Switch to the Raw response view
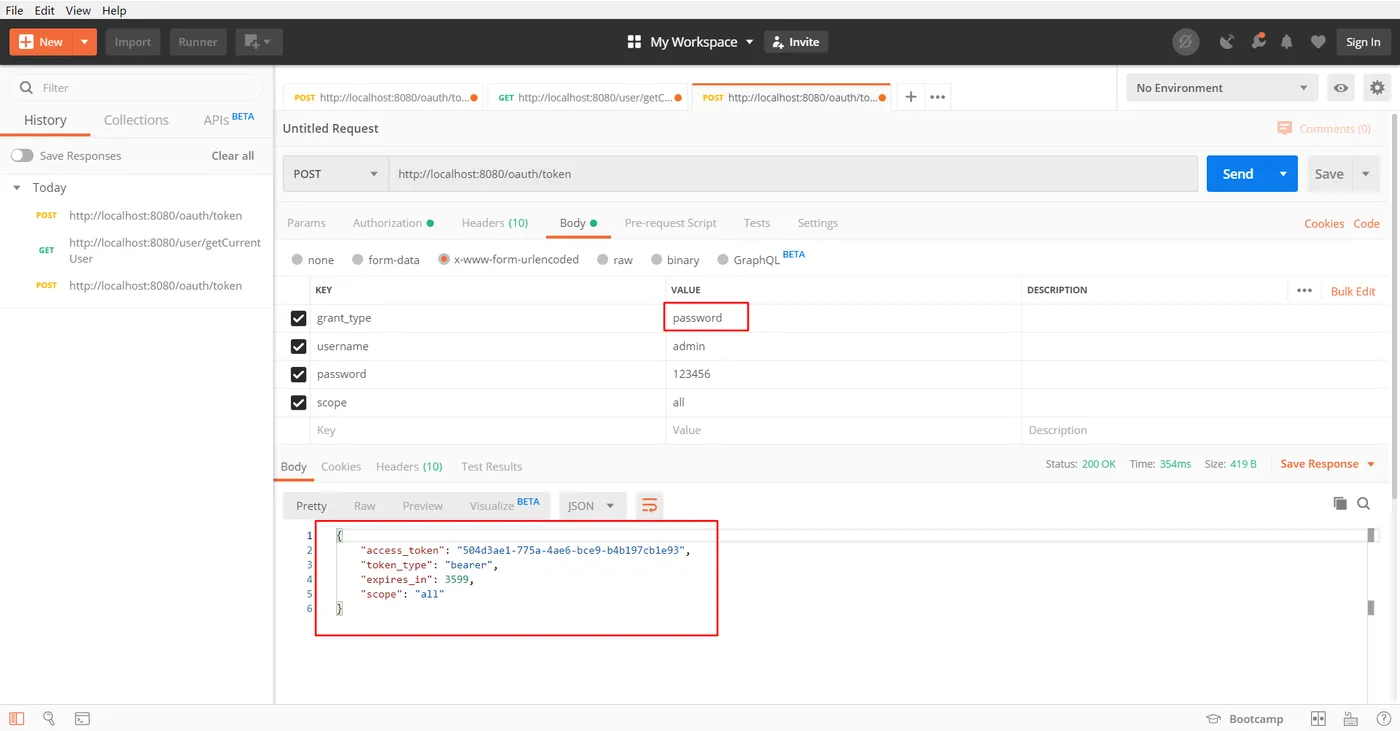The width and height of the screenshot is (1400, 731). [364, 506]
